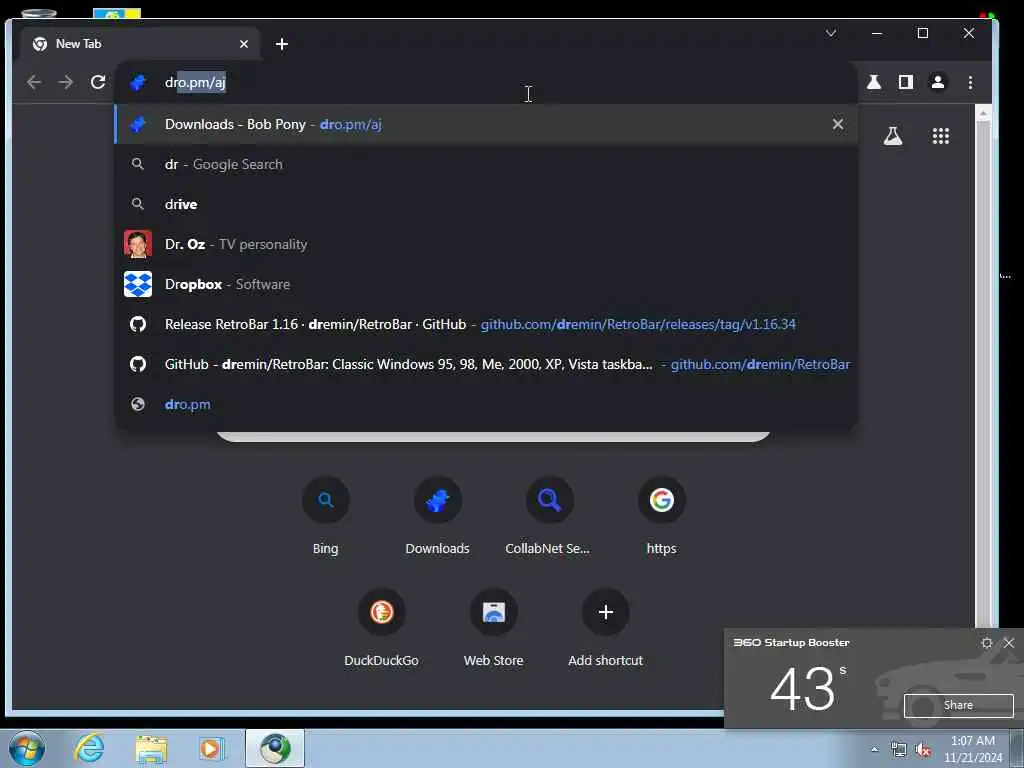Open Chrome three-dot menu
This screenshot has width=1024, height=768.
click(x=970, y=82)
